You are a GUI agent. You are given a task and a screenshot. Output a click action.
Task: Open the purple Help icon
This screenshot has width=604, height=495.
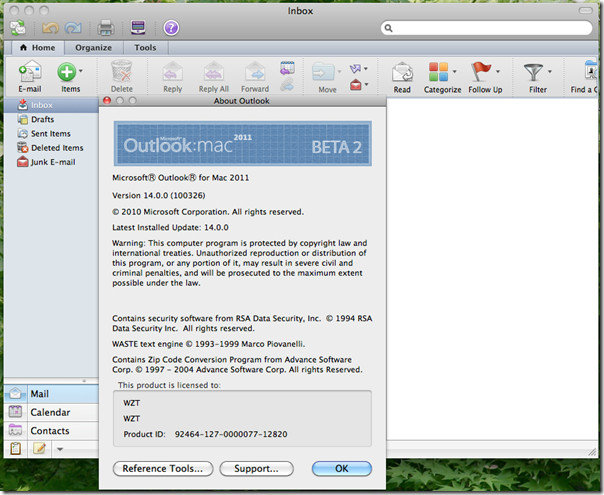pos(171,28)
